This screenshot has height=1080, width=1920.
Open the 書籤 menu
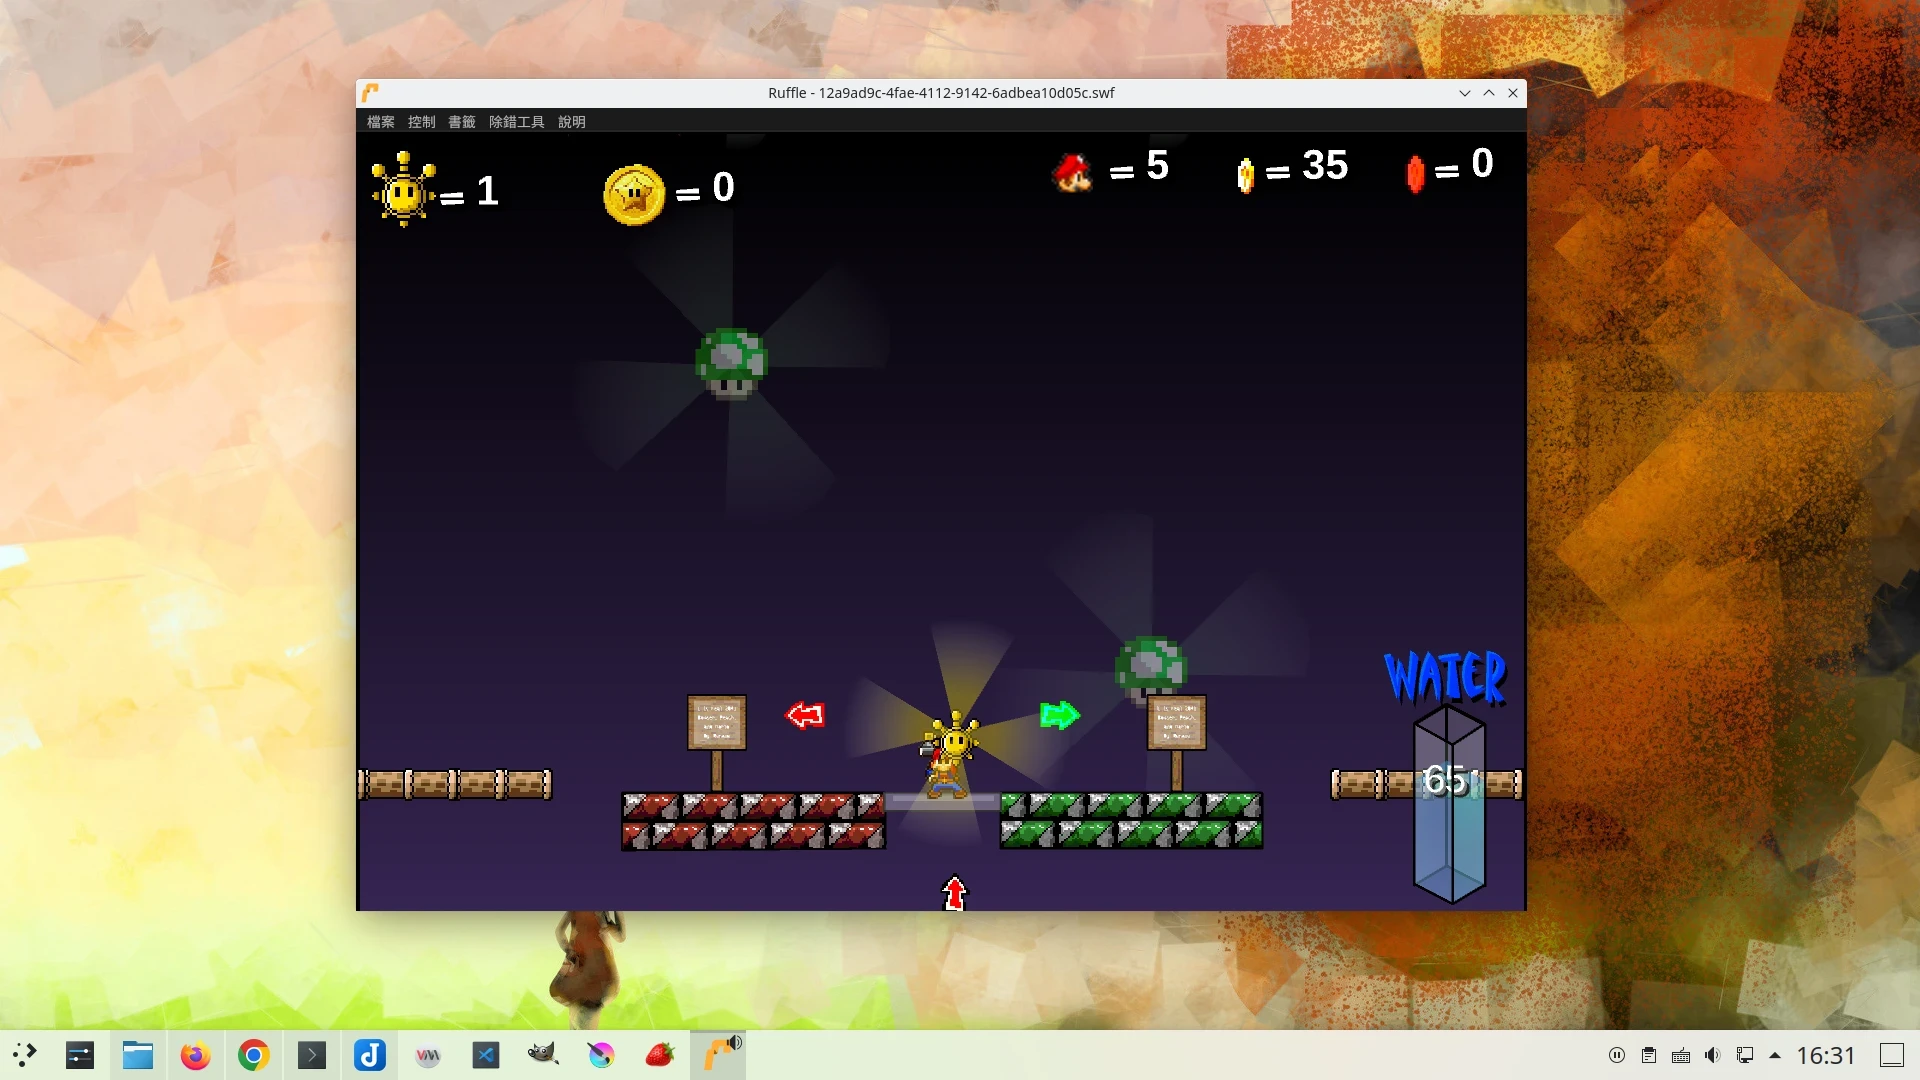(462, 122)
